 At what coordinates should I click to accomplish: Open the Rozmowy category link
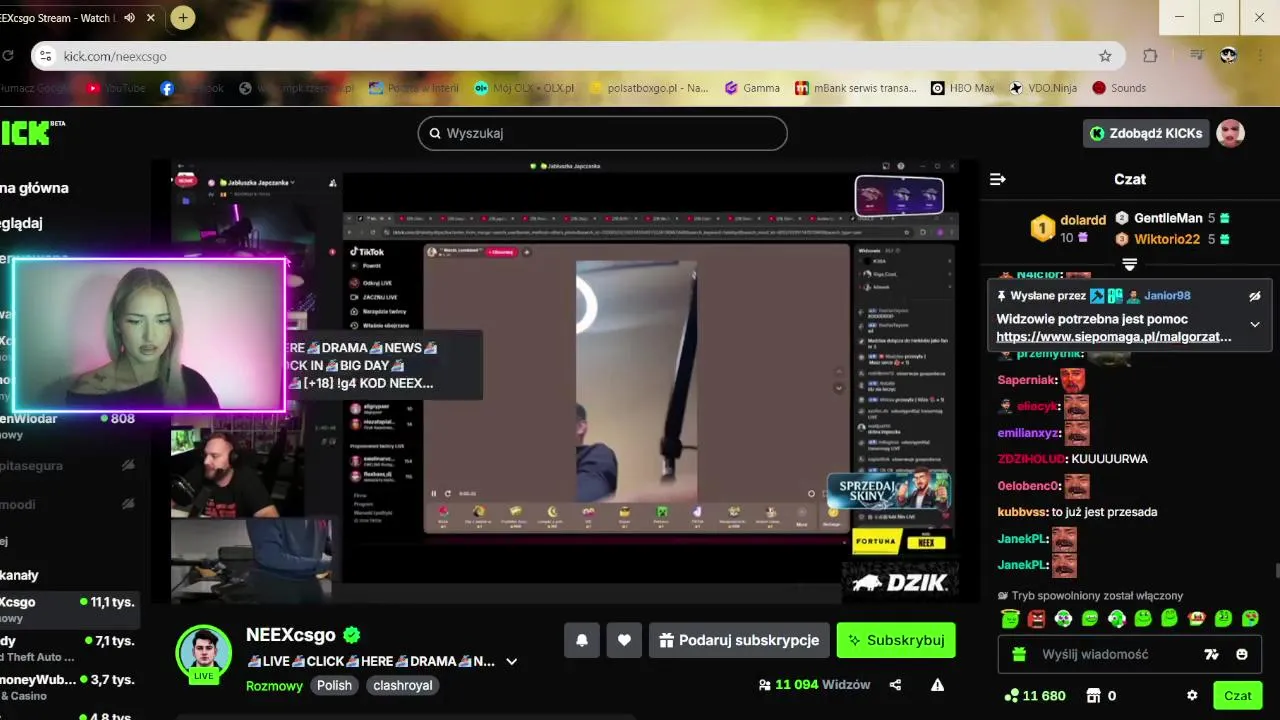pos(274,686)
